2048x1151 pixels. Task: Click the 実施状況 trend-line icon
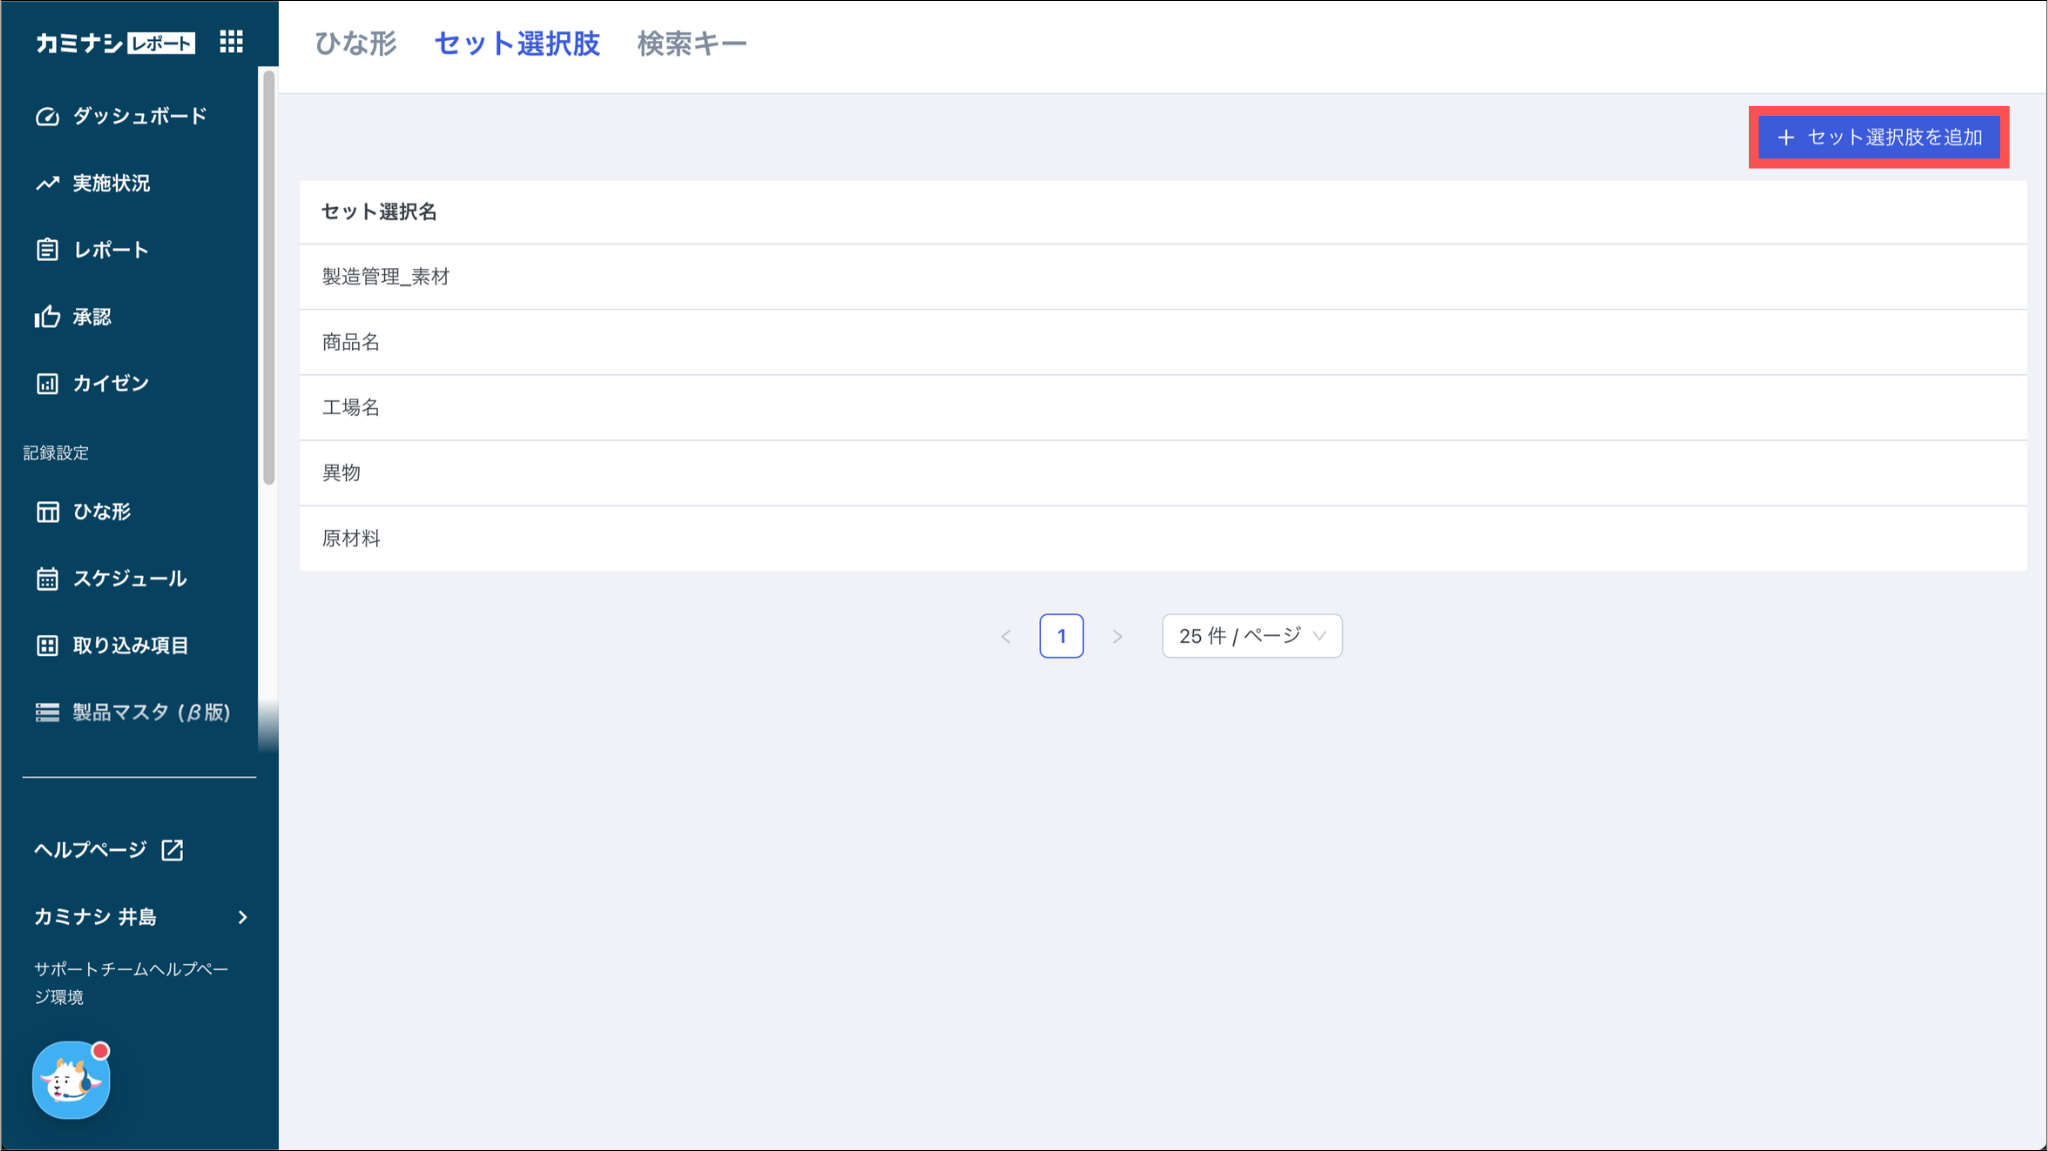click(47, 184)
